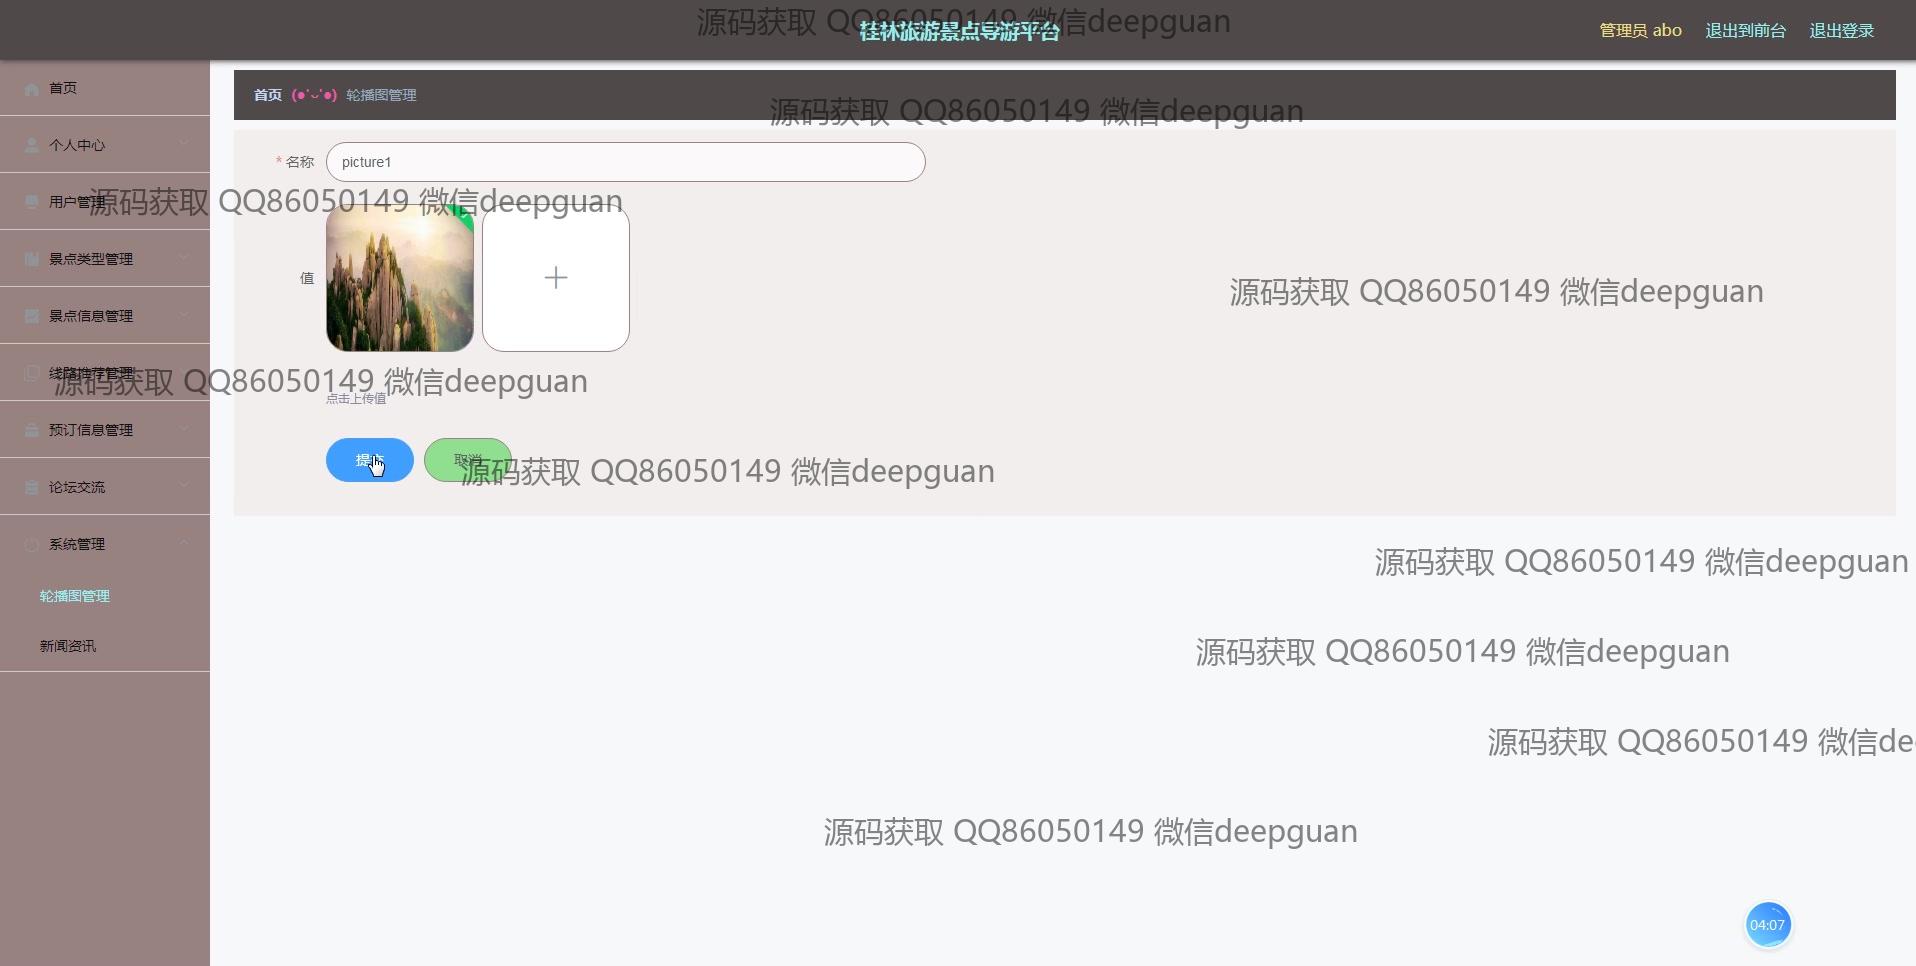Viewport: 1916px width, 966px height.
Task: Click the blue 提交 submit button
Action: pyautogui.click(x=370, y=460)
